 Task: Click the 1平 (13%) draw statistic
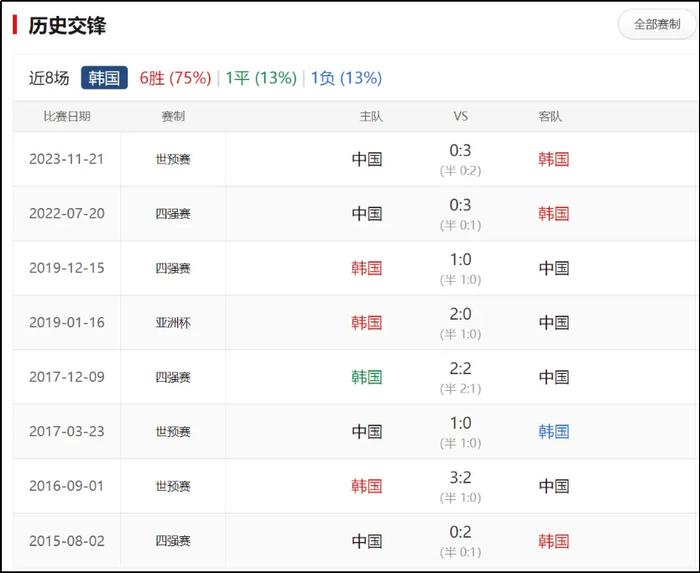261,78
